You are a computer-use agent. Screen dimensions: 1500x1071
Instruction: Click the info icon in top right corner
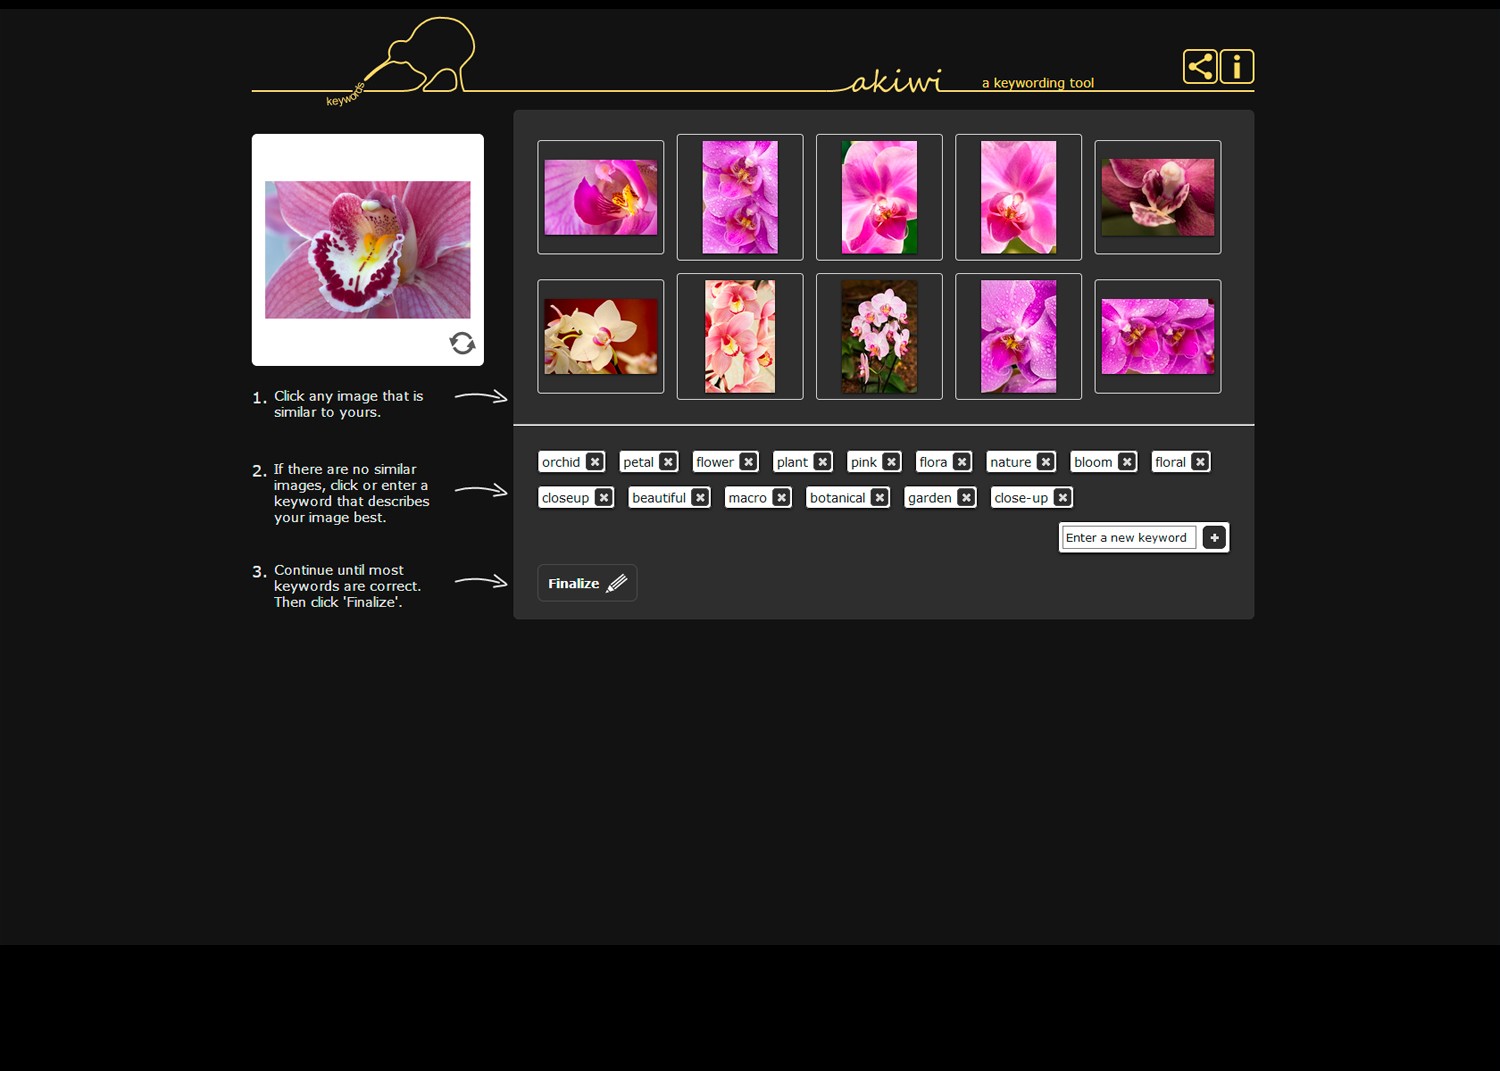[x=1236, y=66]
